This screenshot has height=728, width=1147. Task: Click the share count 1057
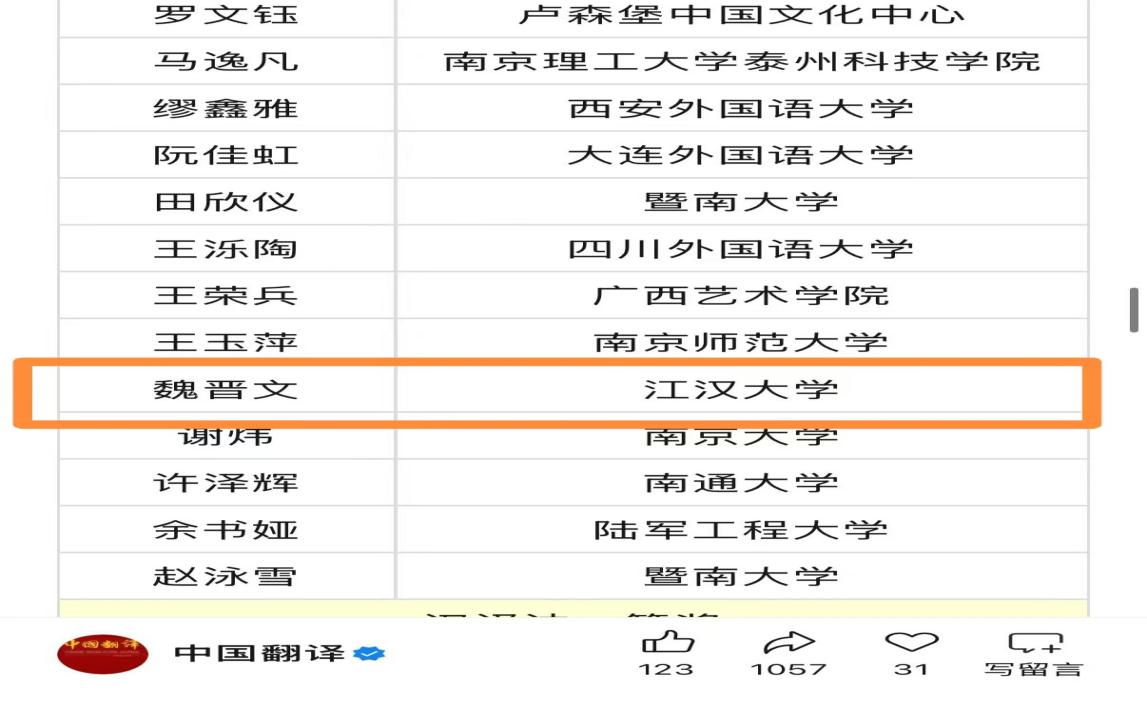789,669
